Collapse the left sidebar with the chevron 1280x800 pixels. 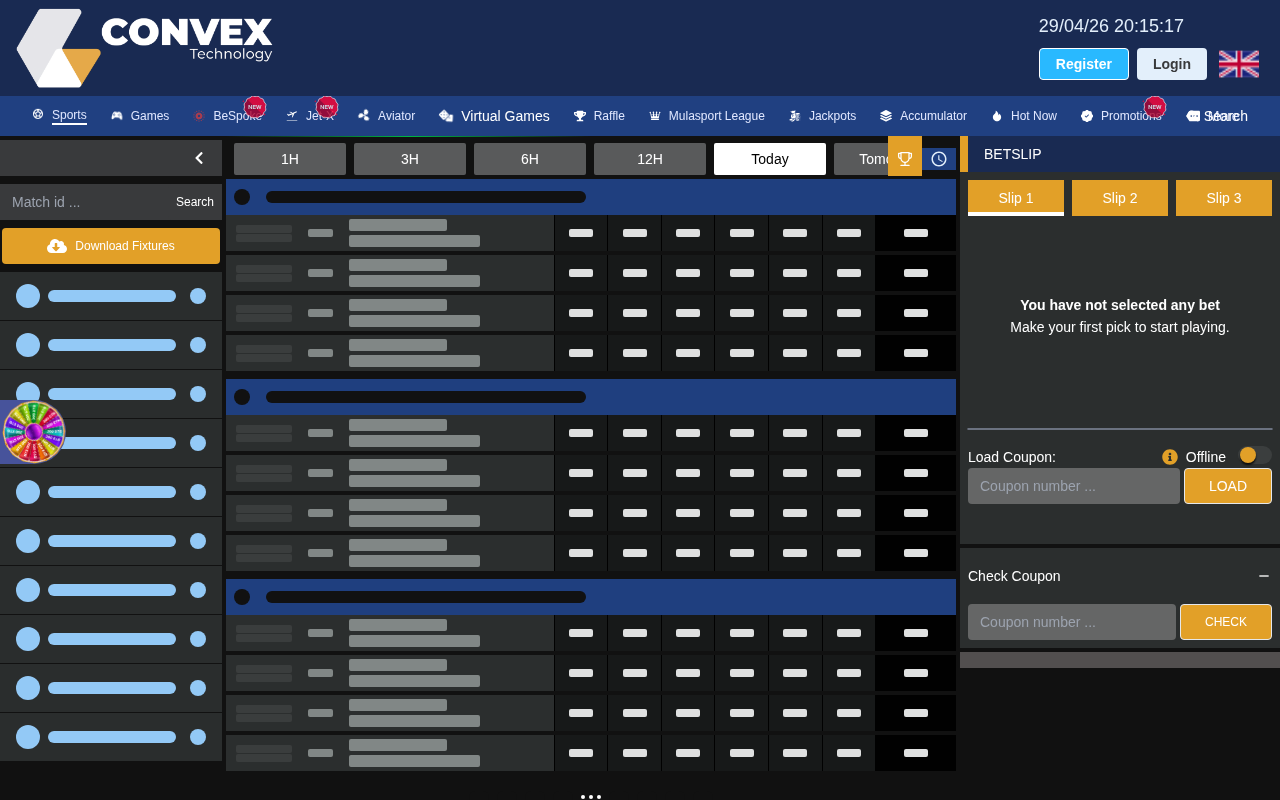point(199,158)
